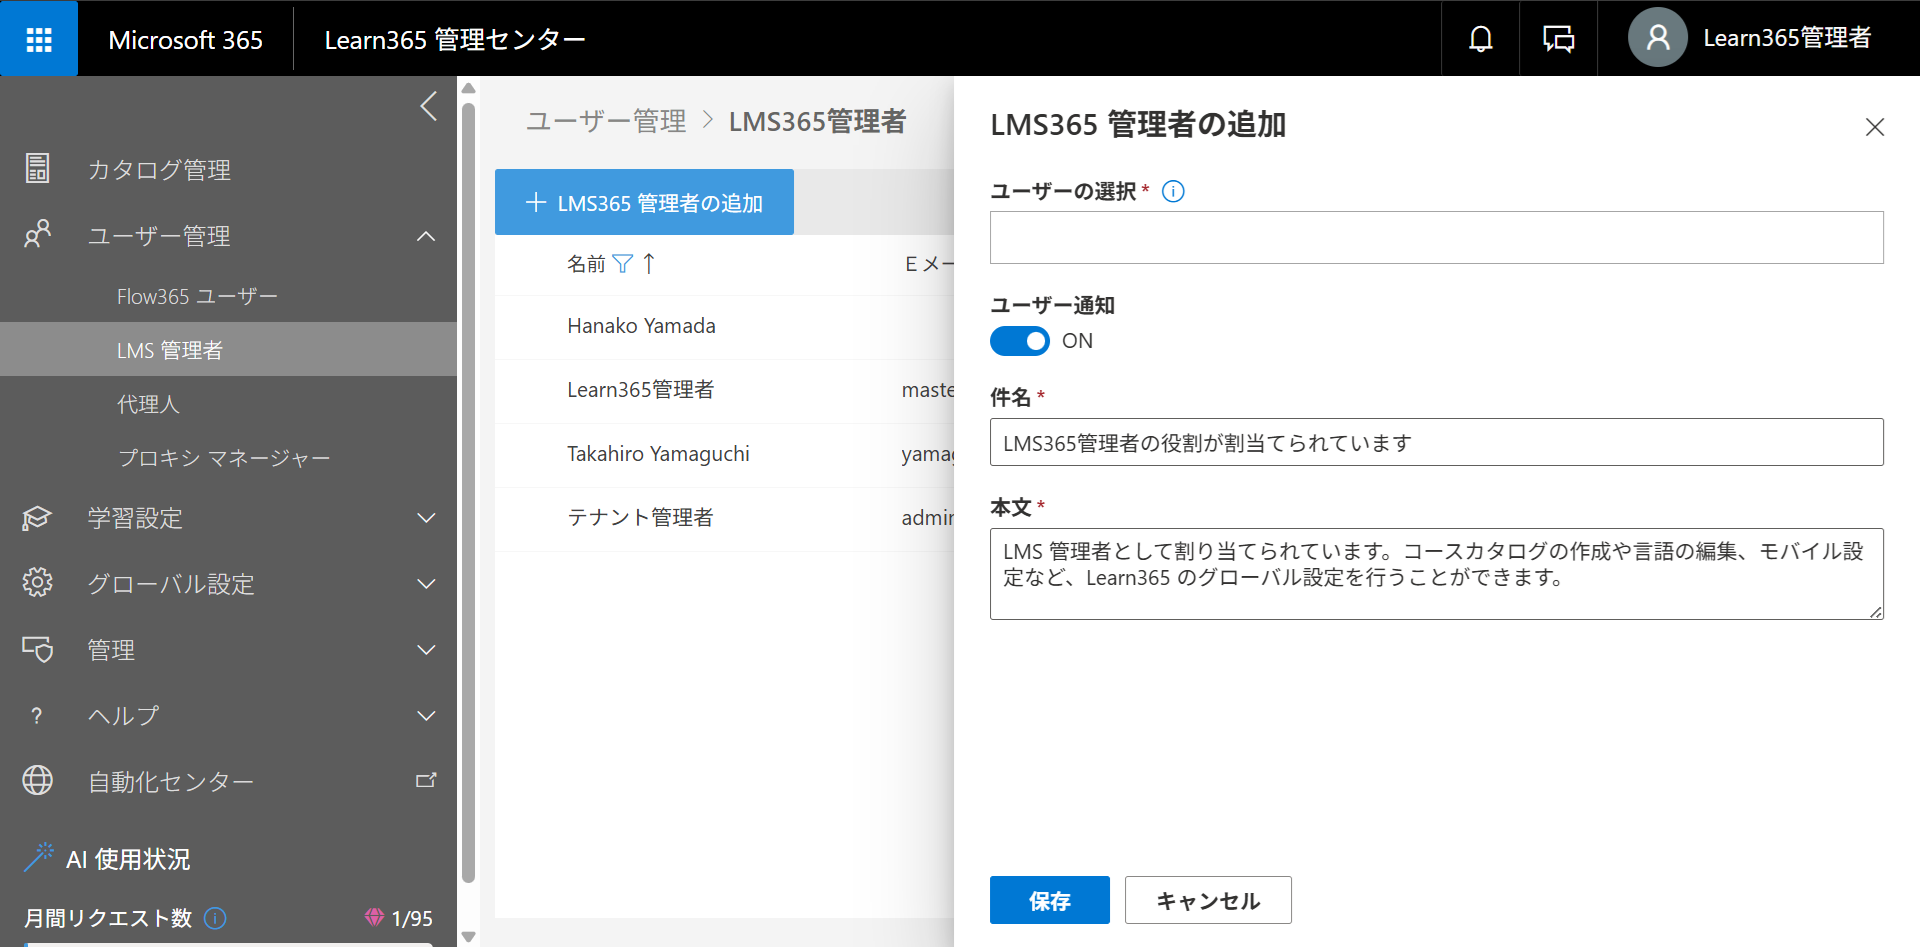The width and height of the screenshot is (1920, 947).
Task: Click the 名前 column header
Action: (x=586, y=264)
